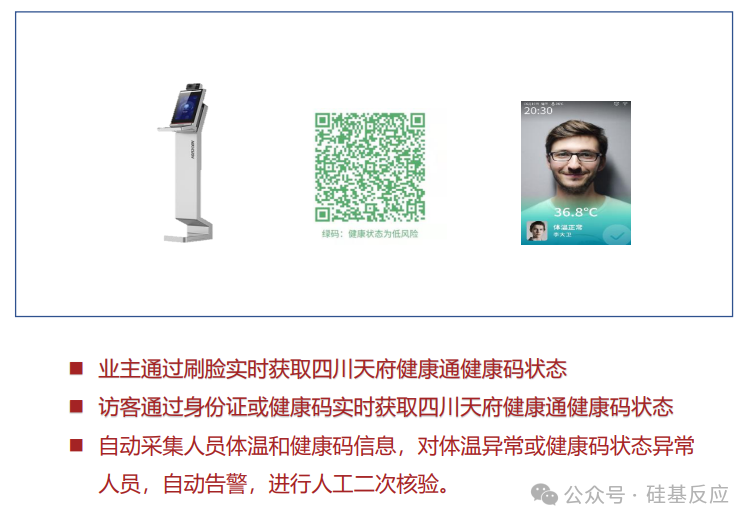Click the face temperature screen image
This screenshot has width=753, height=525.
point(576,173)
